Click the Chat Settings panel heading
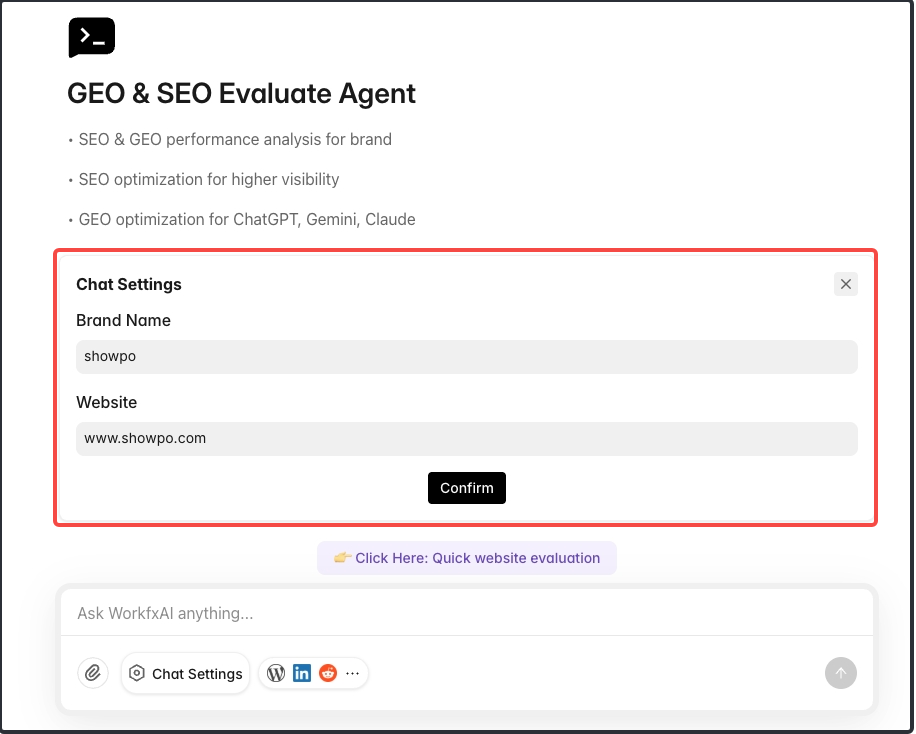Viewport: 916px width, 734px height. pos(129,284)
